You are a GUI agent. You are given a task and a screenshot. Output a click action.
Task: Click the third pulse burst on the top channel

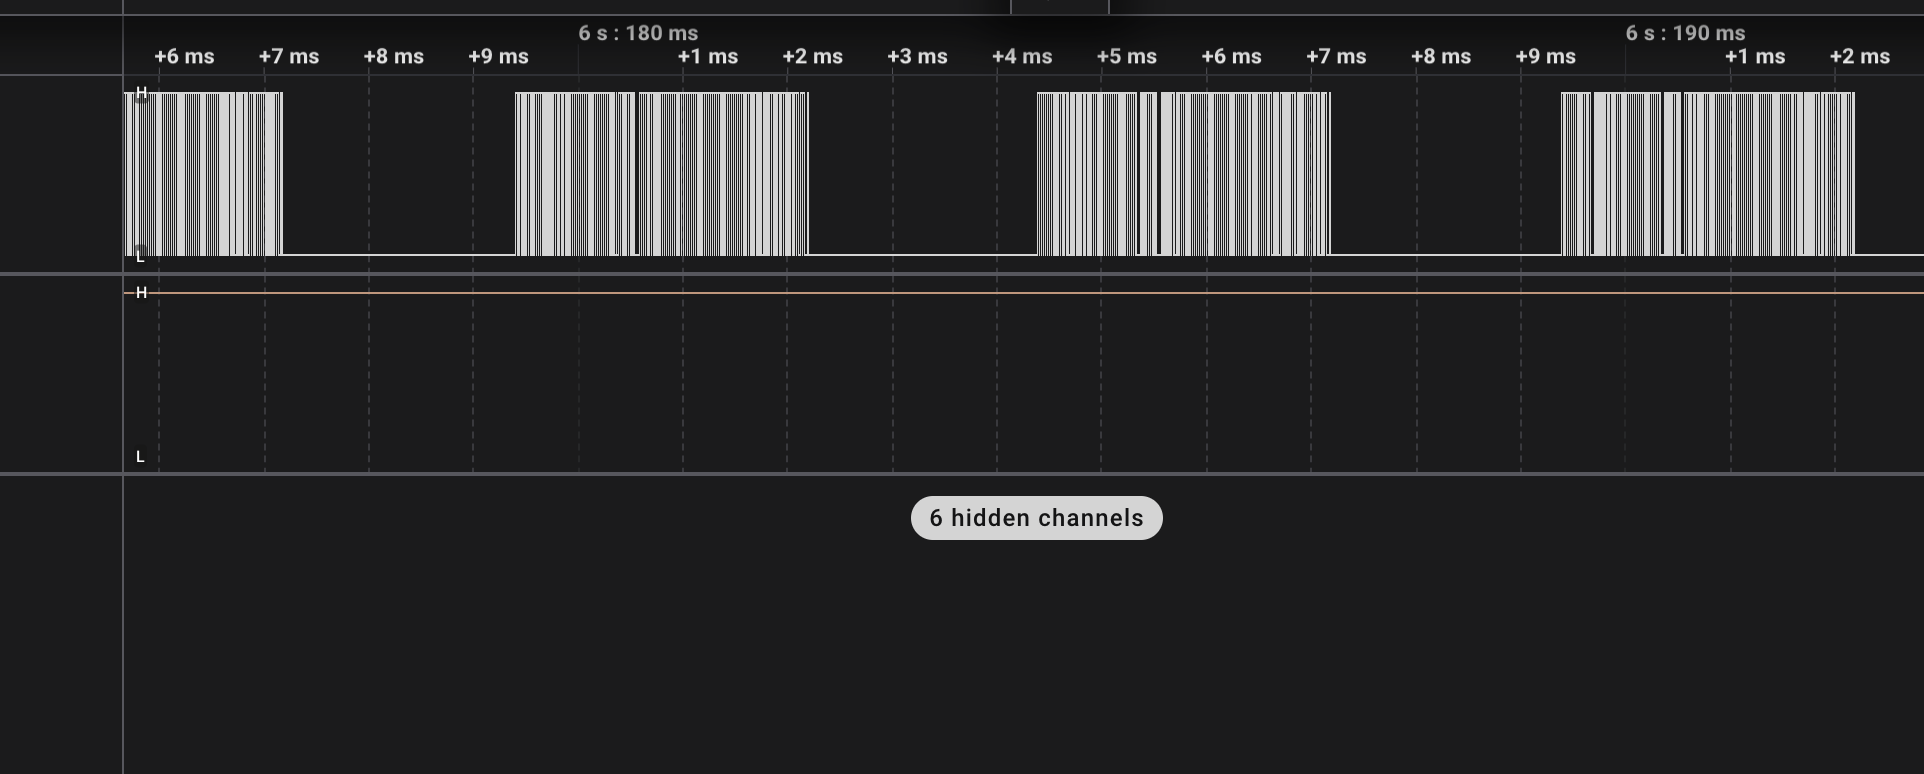(x=1183, y=174)
